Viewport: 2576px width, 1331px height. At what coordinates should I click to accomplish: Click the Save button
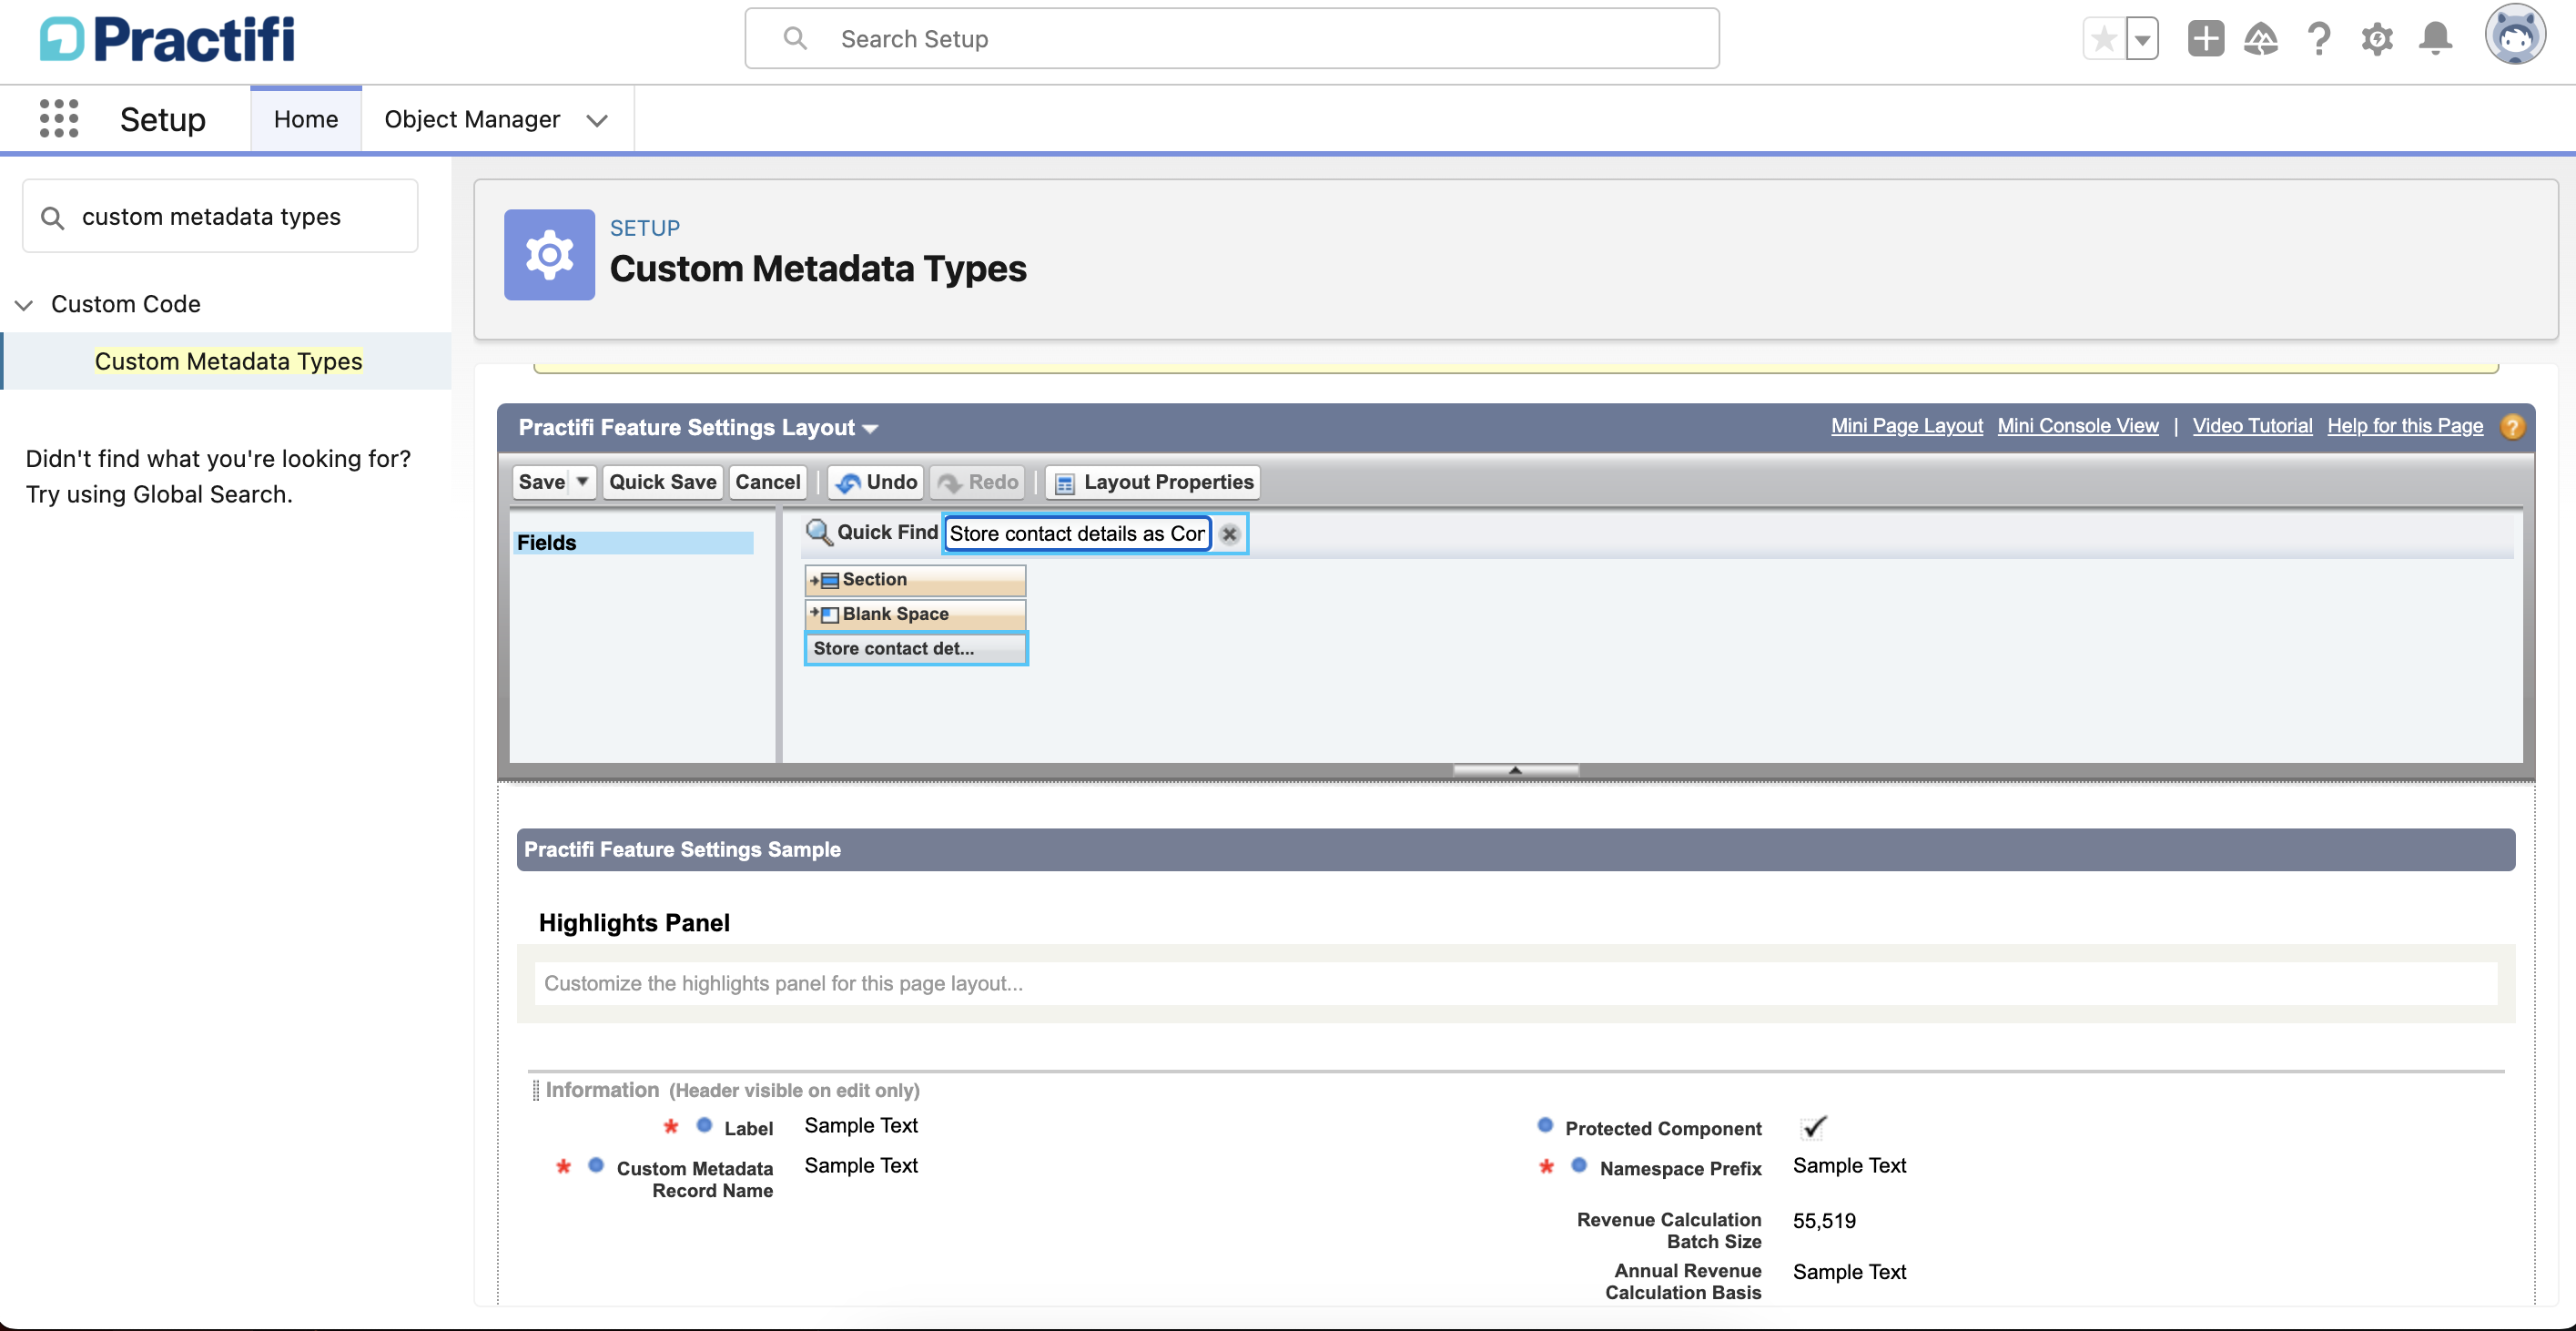[542, 482]
